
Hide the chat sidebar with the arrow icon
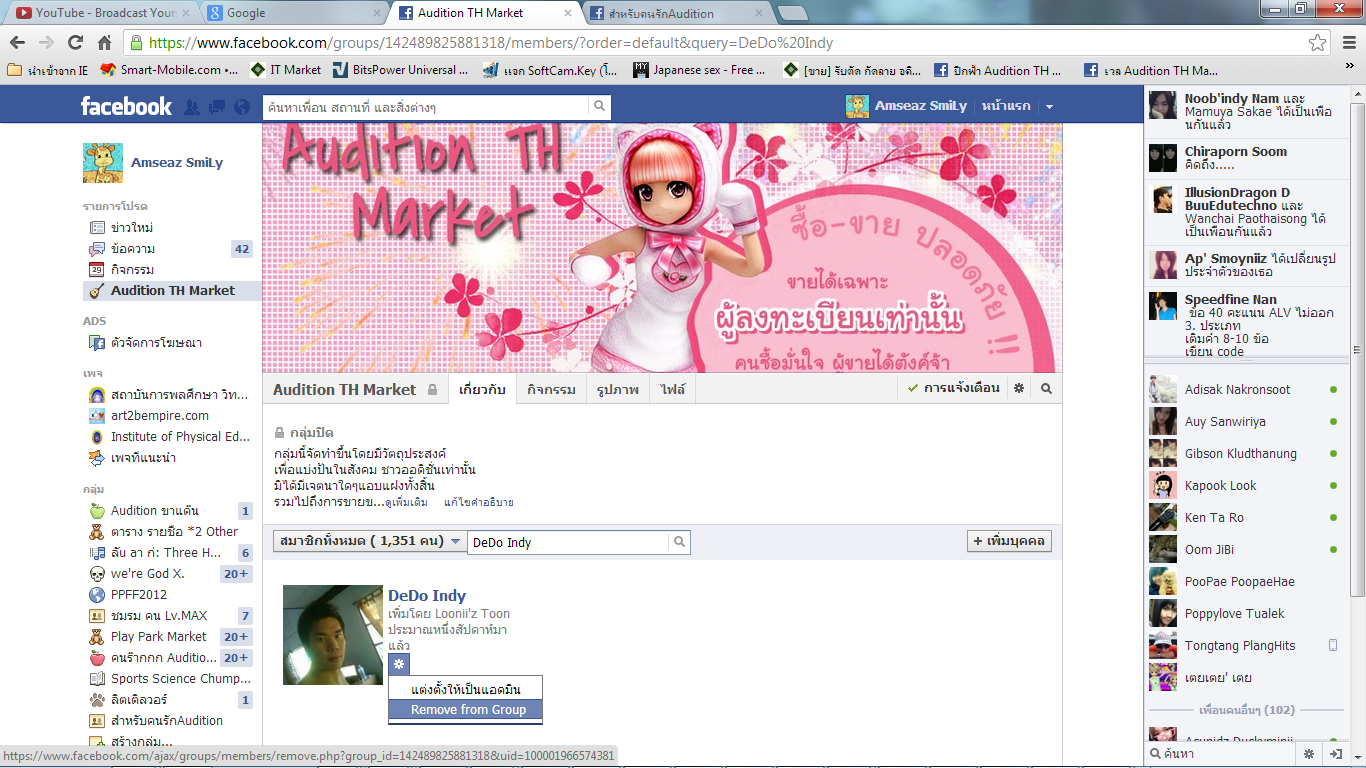click(1334, 753)
